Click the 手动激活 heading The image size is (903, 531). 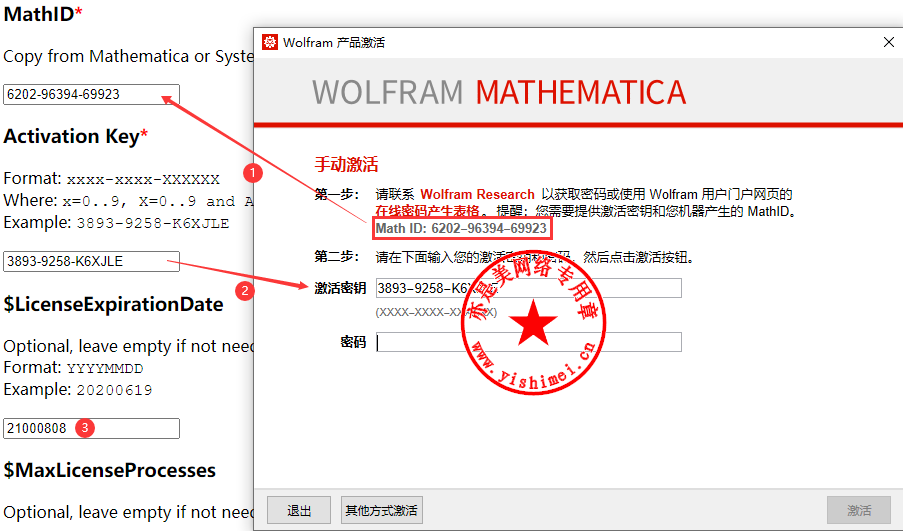pyautogui.click(x=346, y=164)
